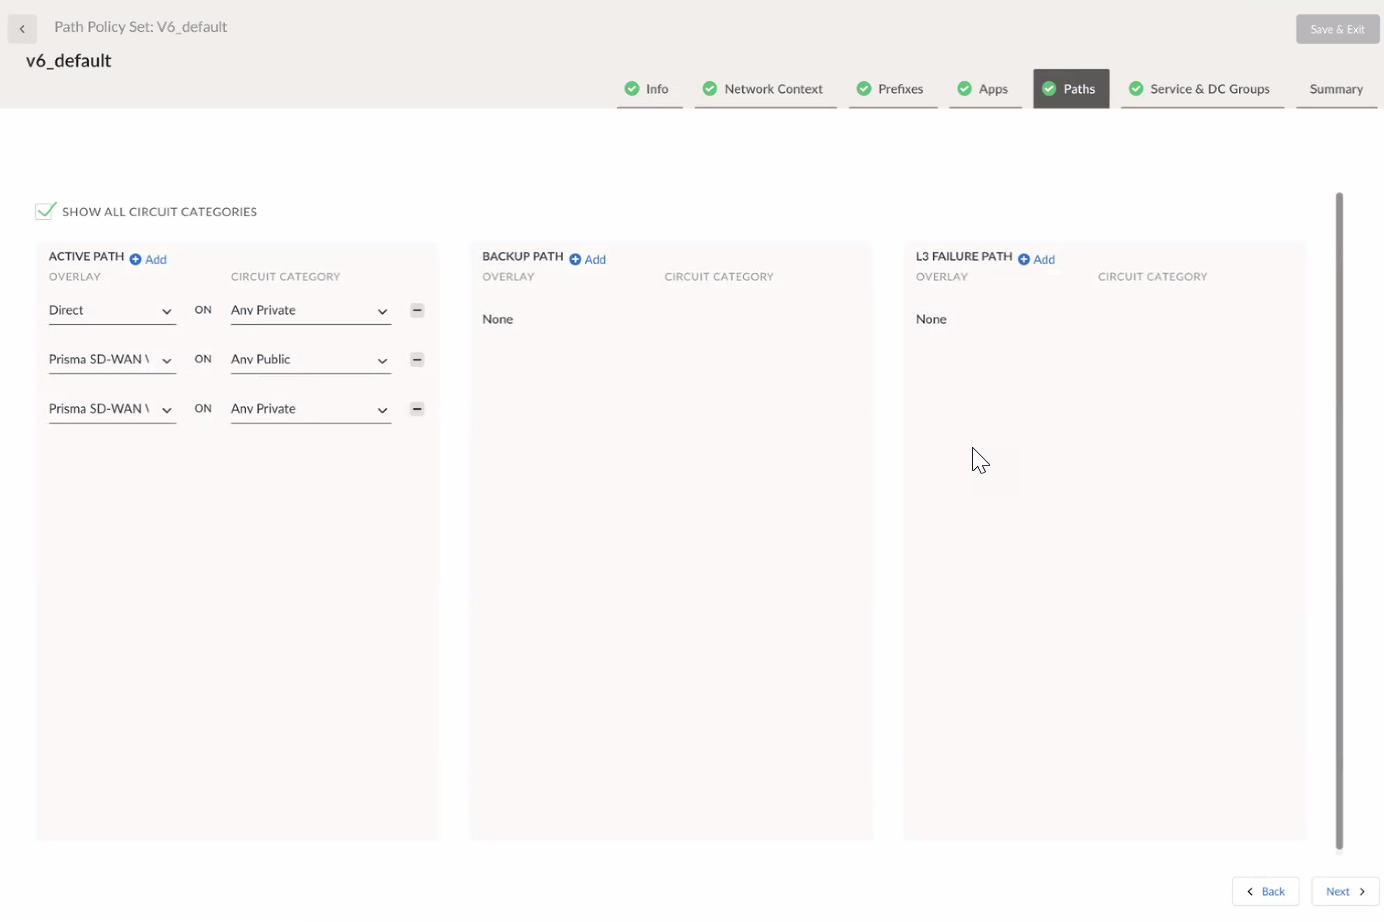Click the back arrow beside Path Policy Set
Viewport: 1384px width, 922px height.
click(x=22, y=29)
